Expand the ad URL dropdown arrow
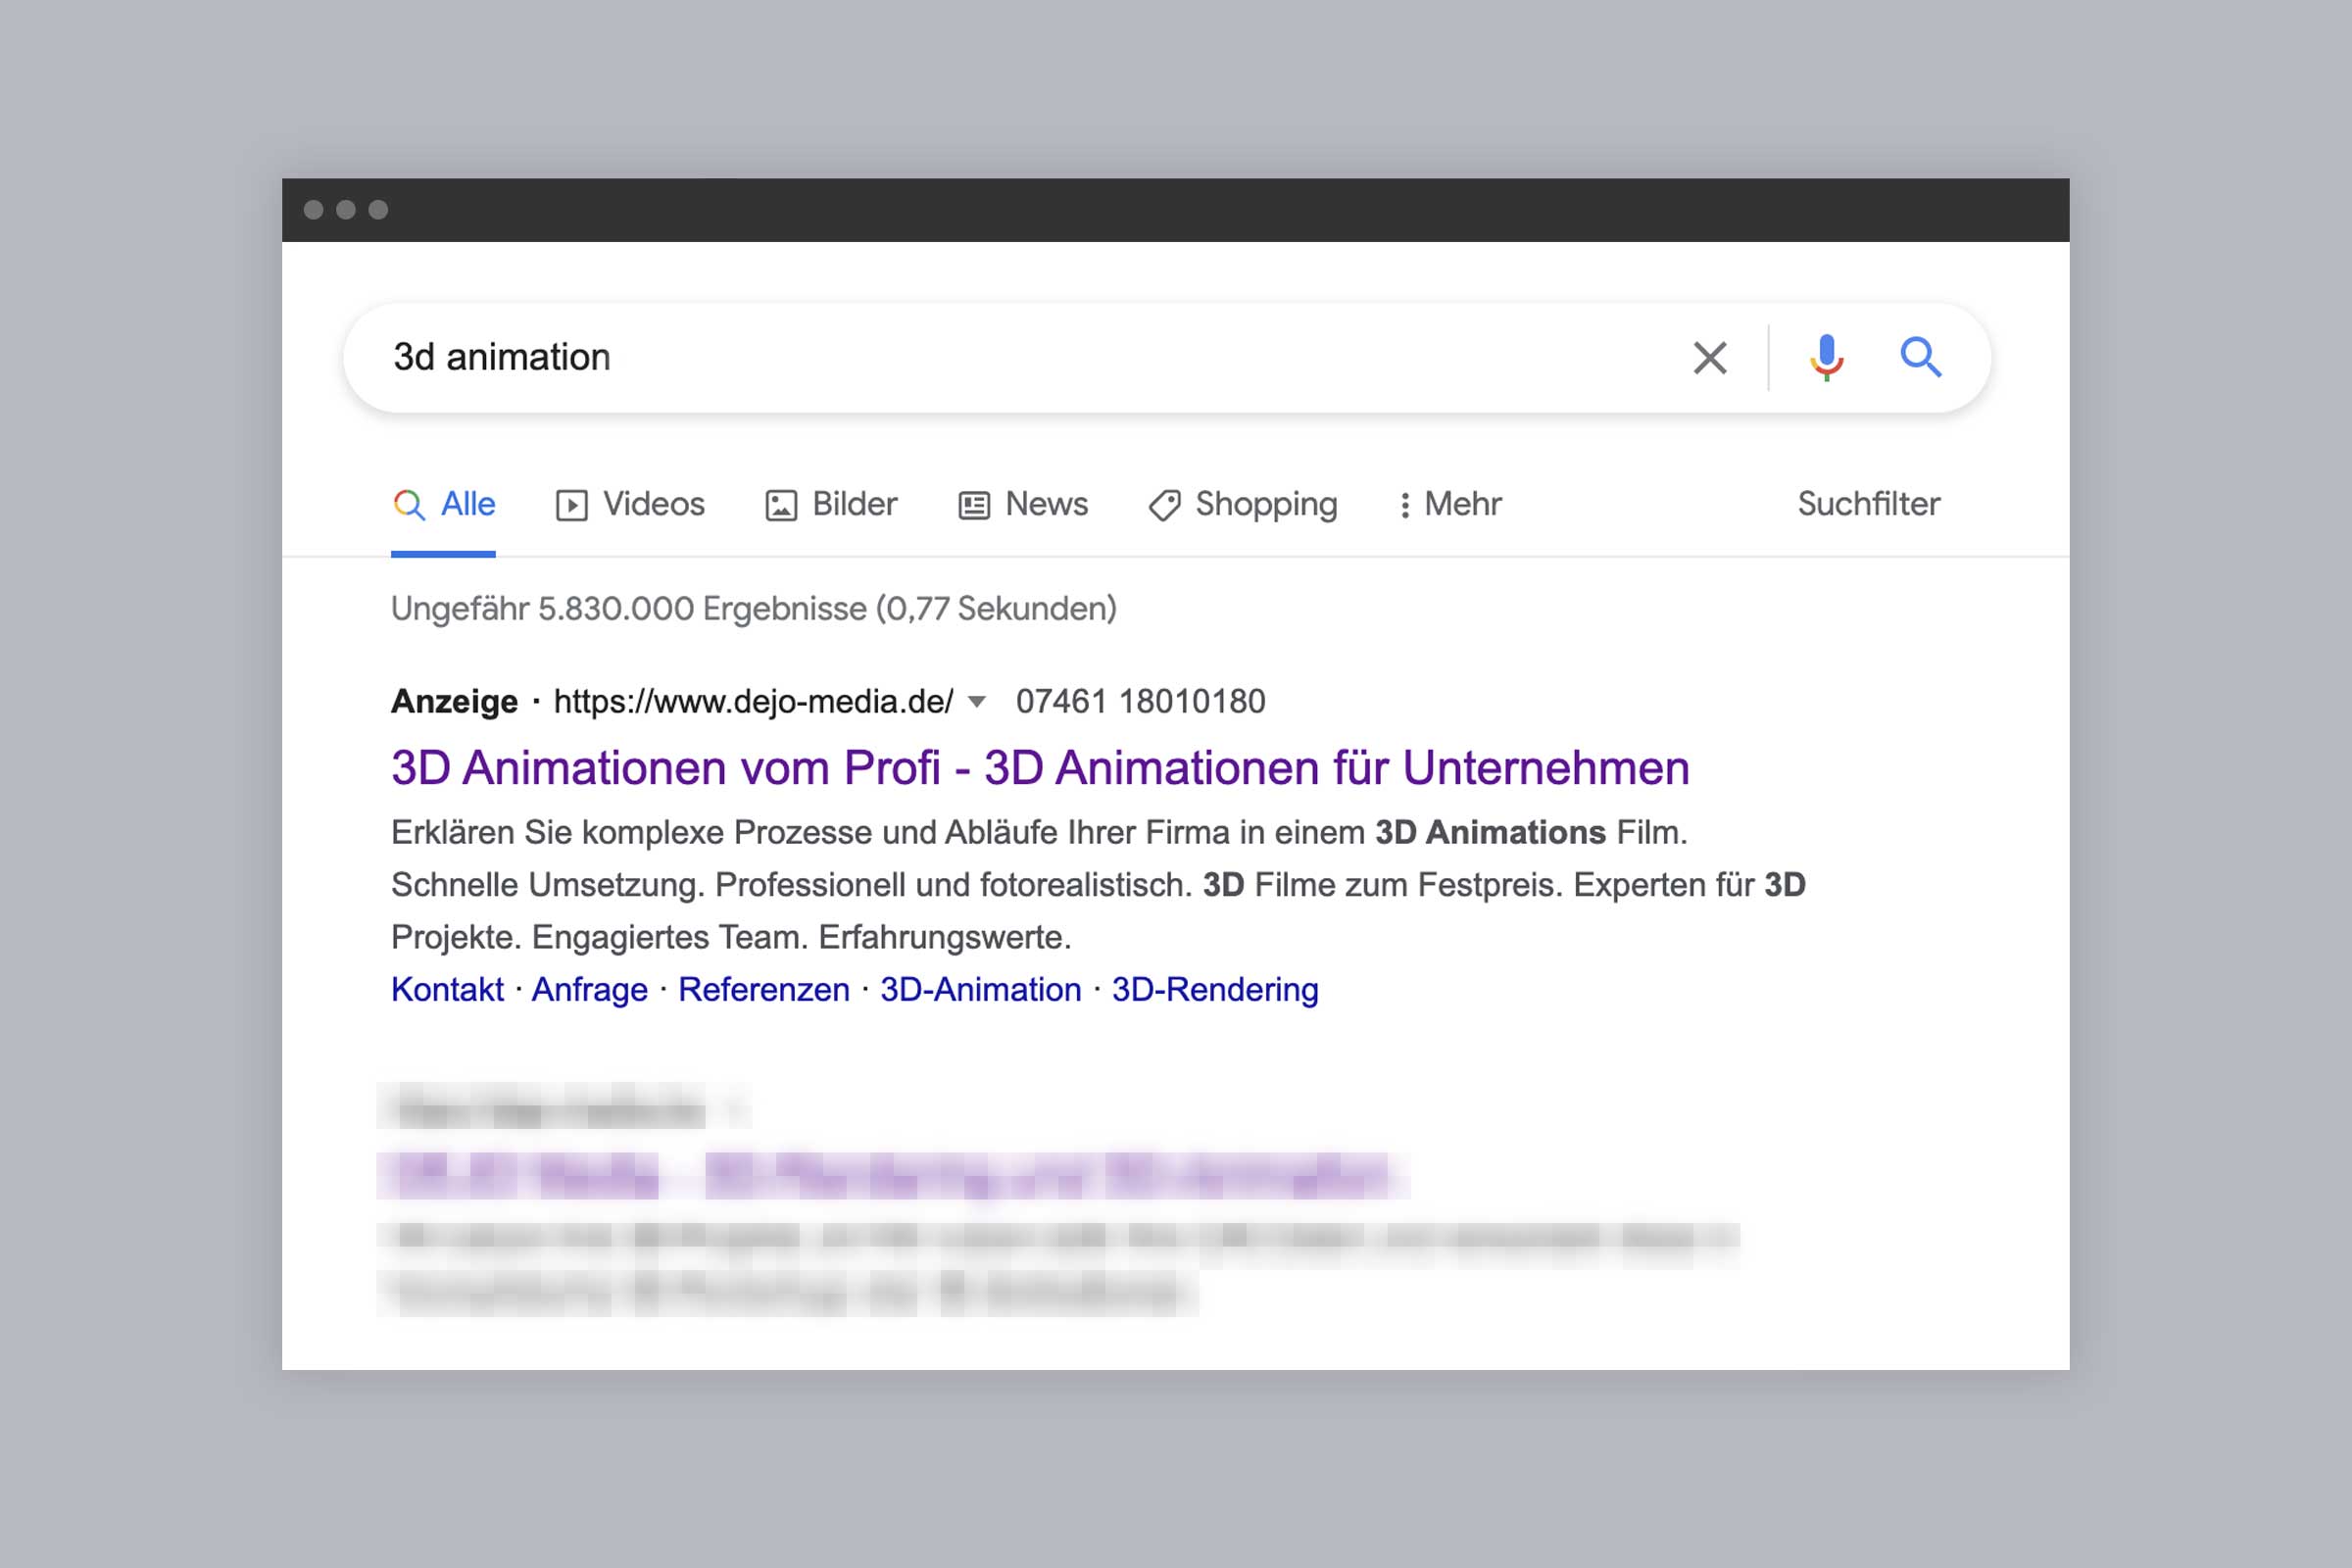 click(977, 702)
